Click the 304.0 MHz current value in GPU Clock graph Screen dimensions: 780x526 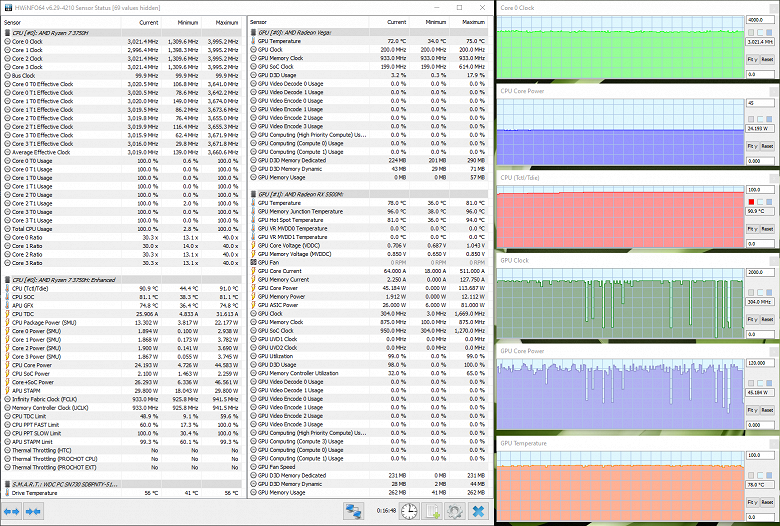click(x=760, y=302)
